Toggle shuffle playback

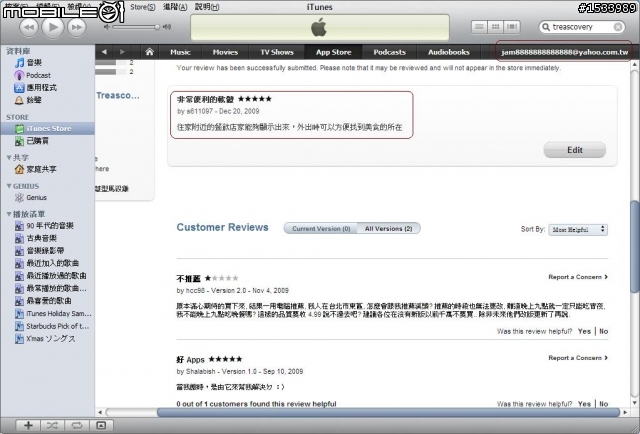tap(52, 425)
